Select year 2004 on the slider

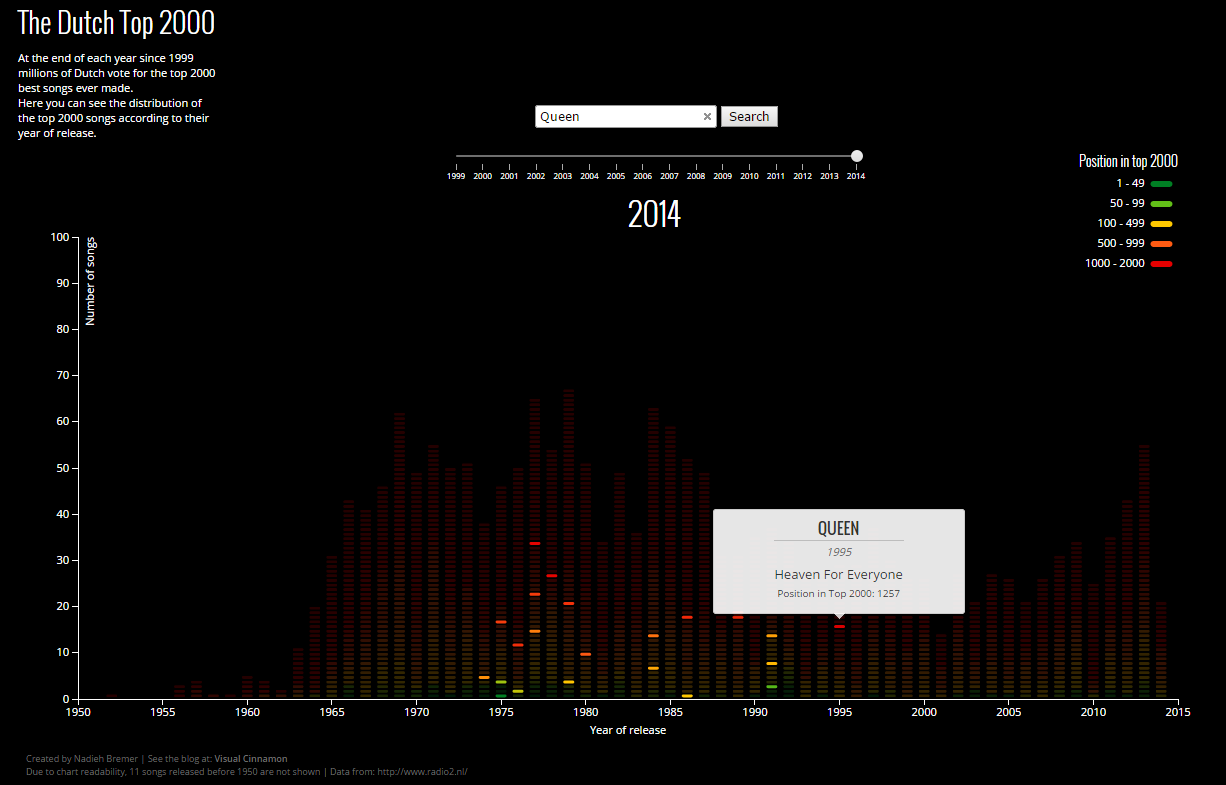pos(590,175)
